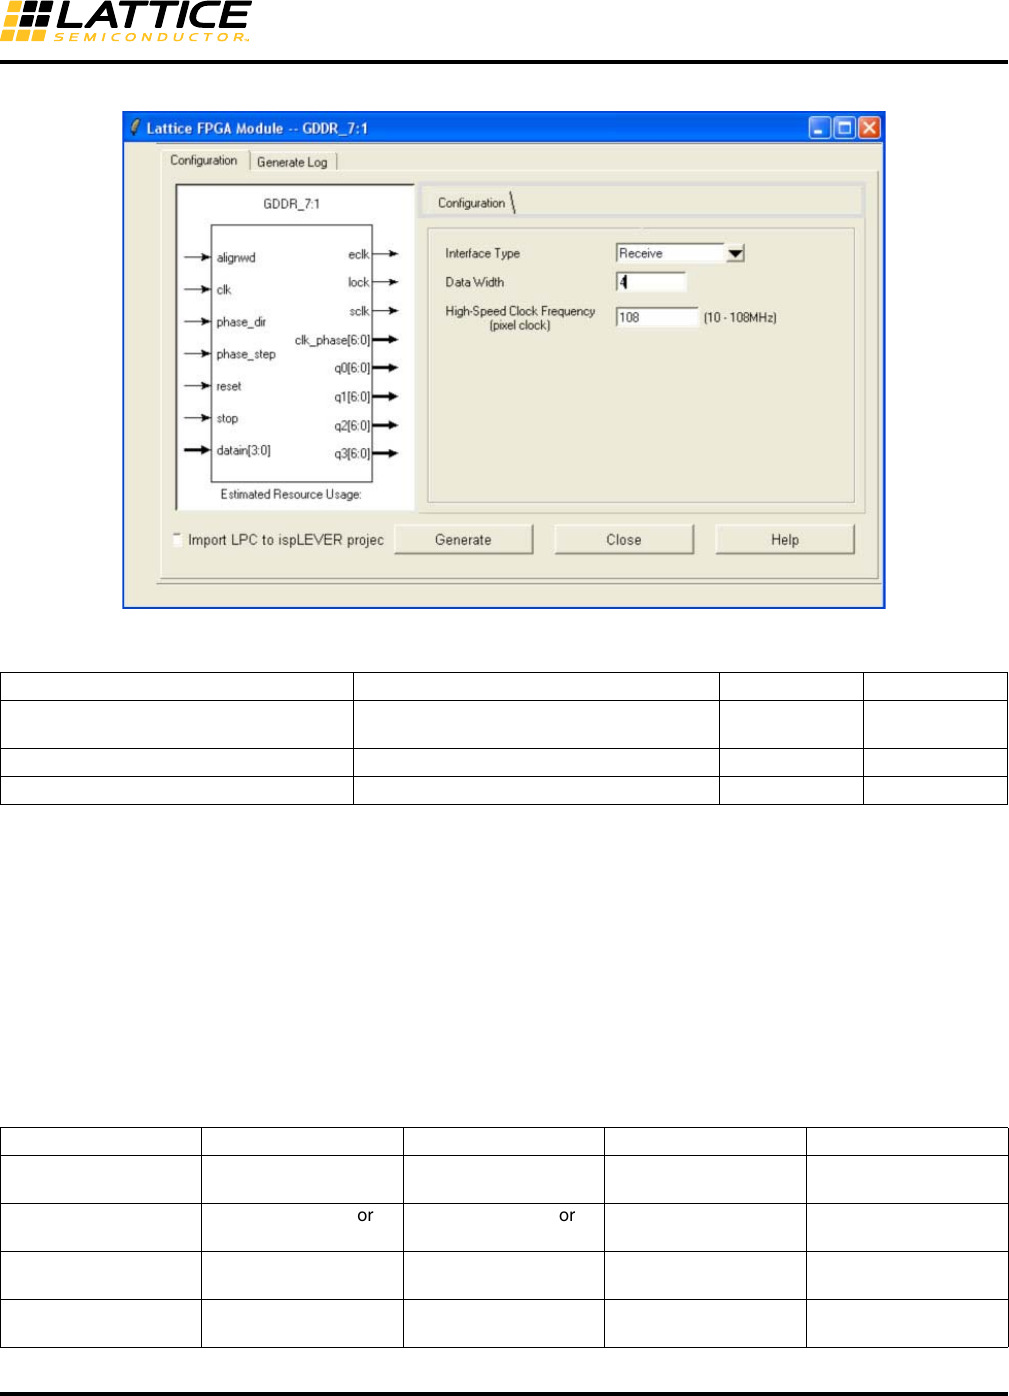Focus the Data Width input field

pyautogui.click(x=651, y=282)
